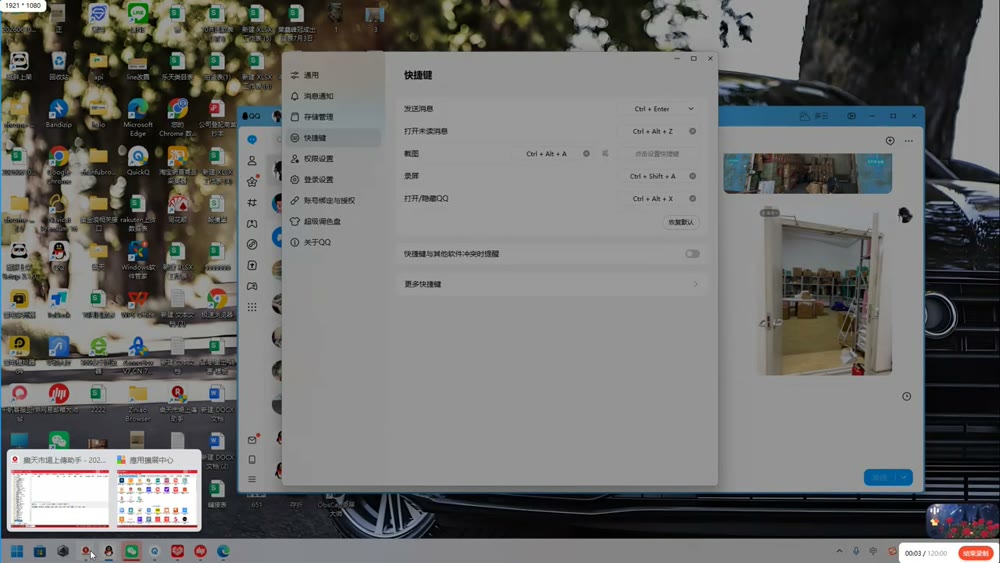Open the 权限设置 permissions section
Viewport: 1000px width, 563px height.
333,159
